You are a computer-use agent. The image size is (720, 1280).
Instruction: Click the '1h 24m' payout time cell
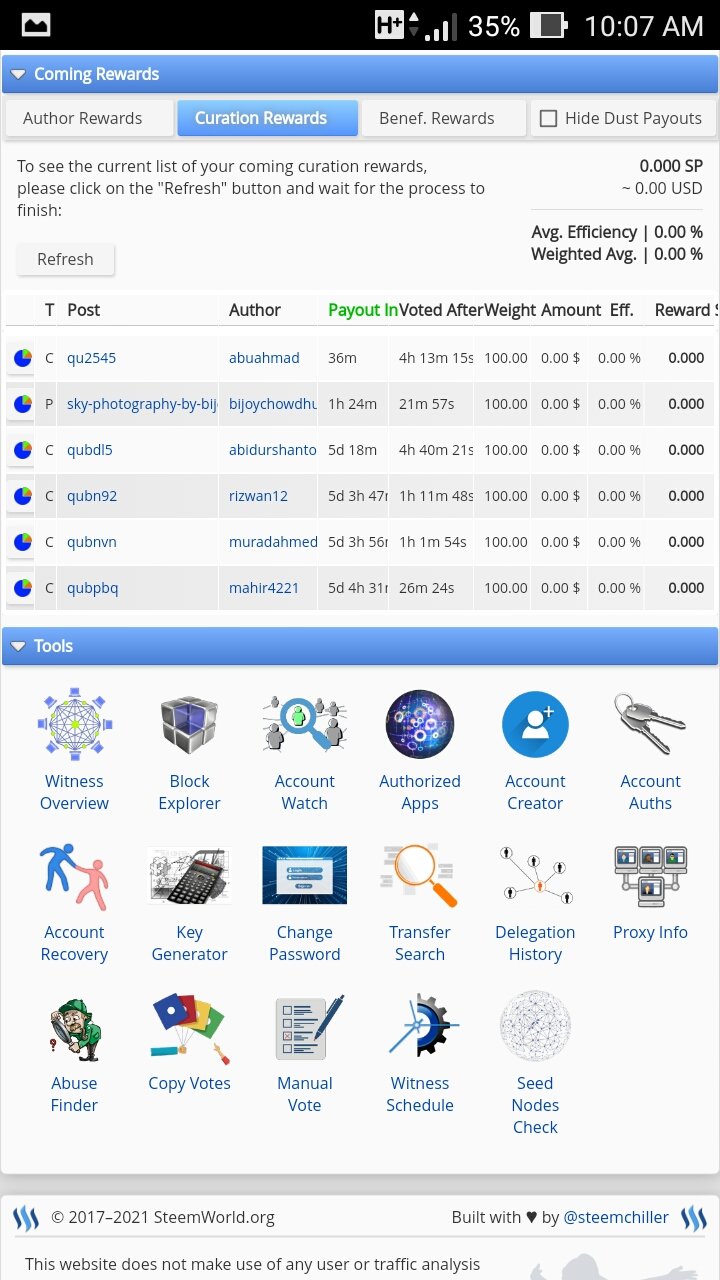(352, 404)
